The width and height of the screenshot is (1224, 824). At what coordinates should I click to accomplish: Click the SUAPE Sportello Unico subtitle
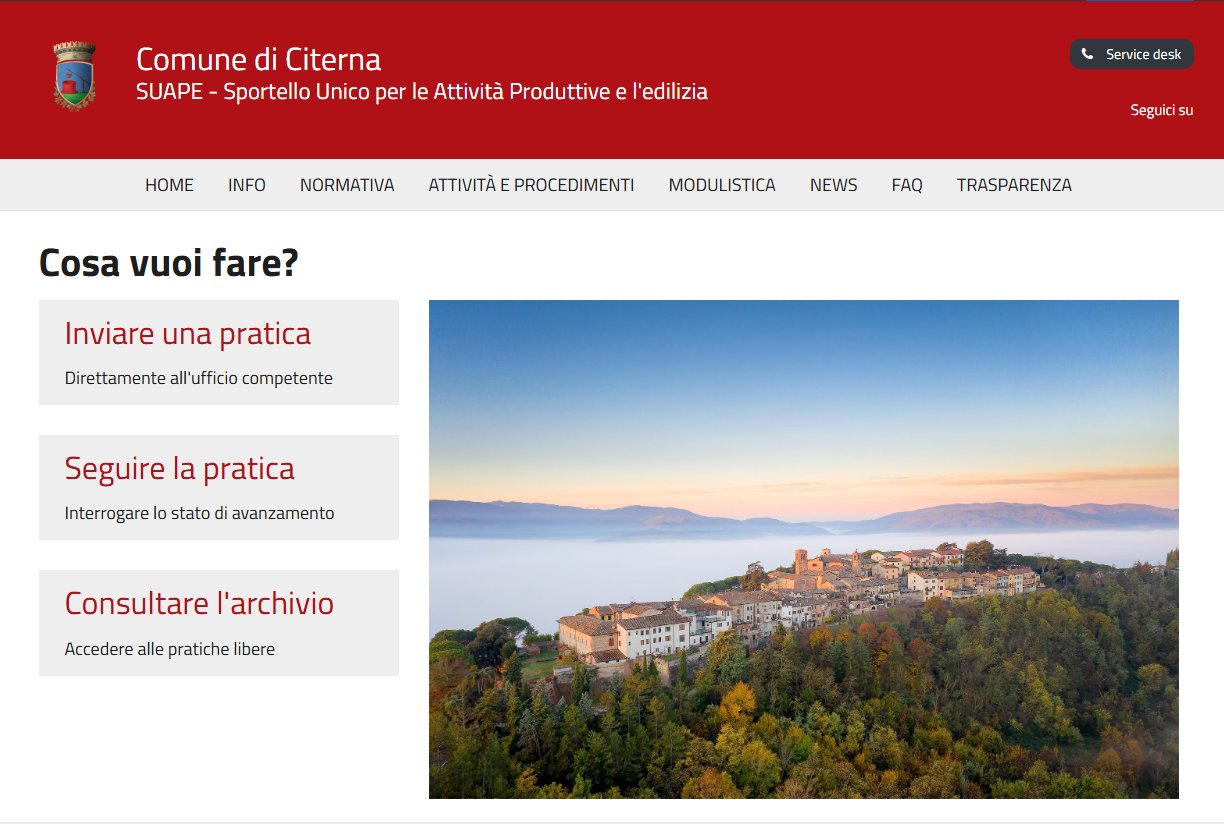click(422, 92)
